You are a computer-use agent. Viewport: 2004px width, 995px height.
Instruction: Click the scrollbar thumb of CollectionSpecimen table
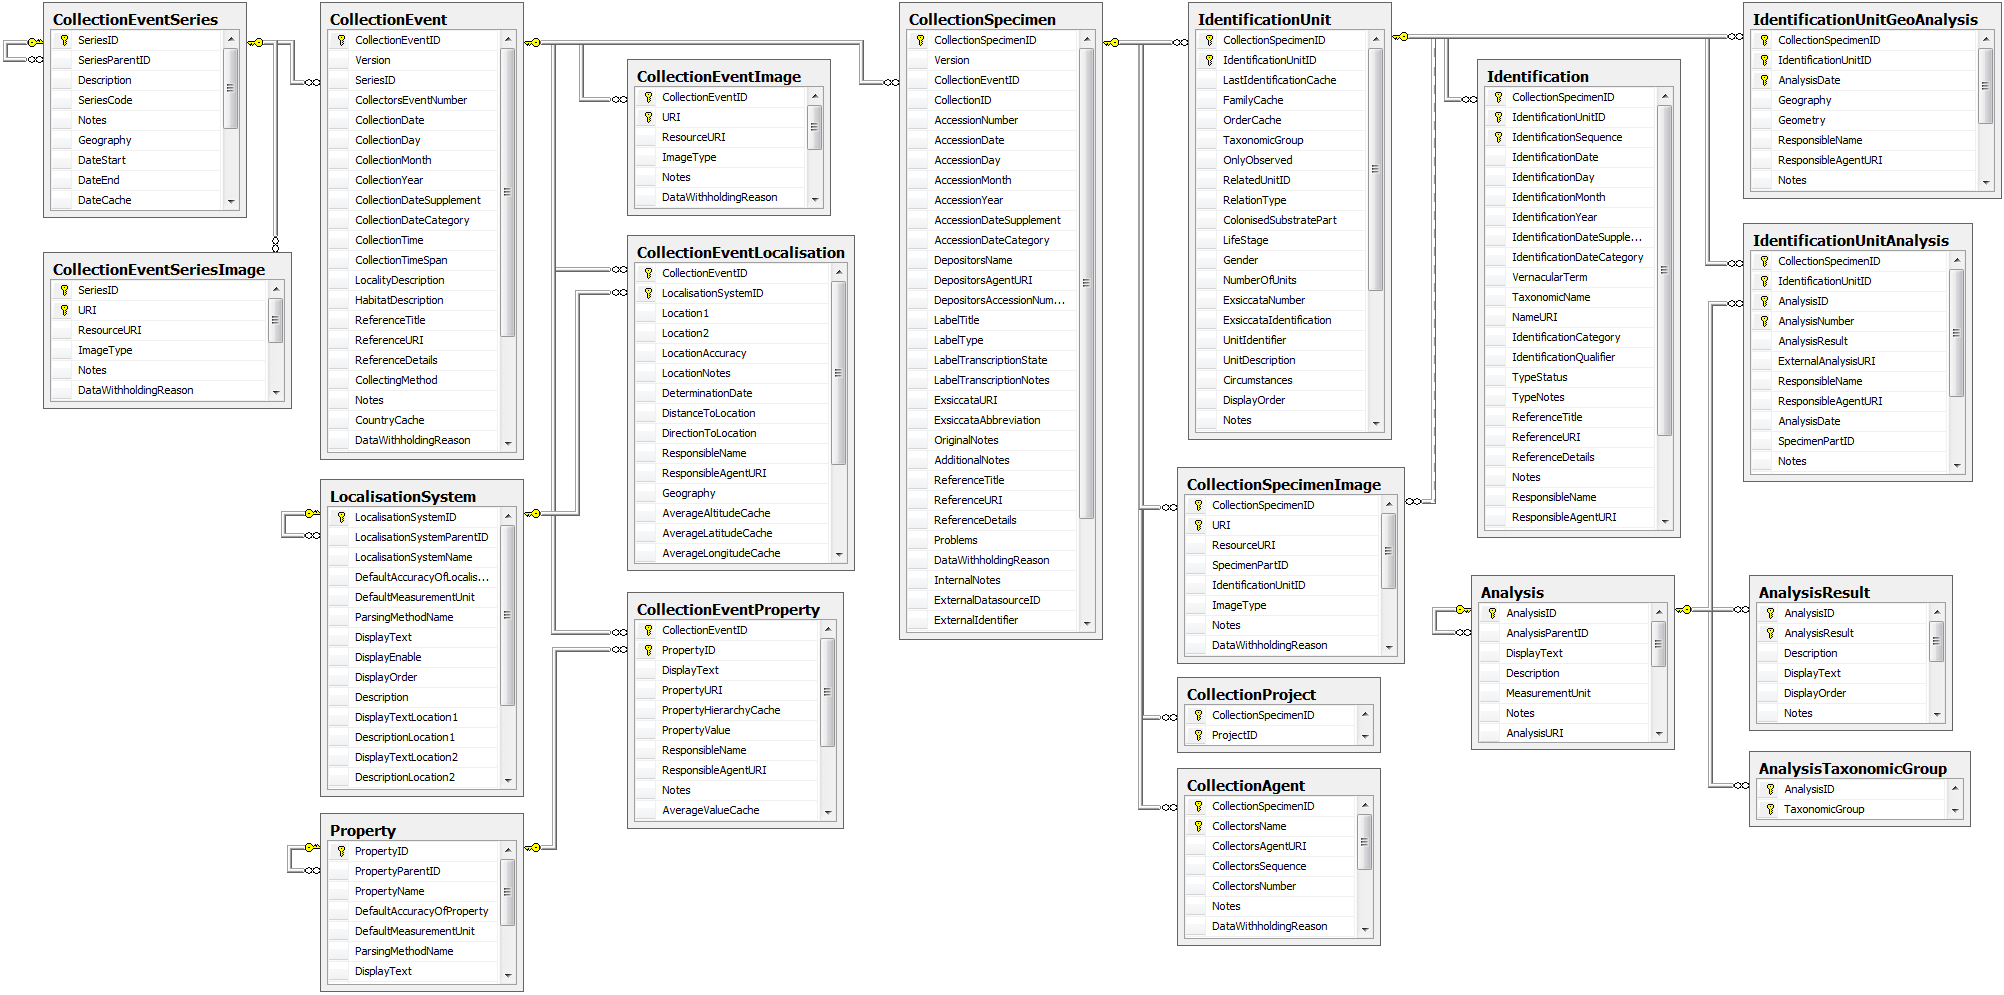[x=1087, y=283]
